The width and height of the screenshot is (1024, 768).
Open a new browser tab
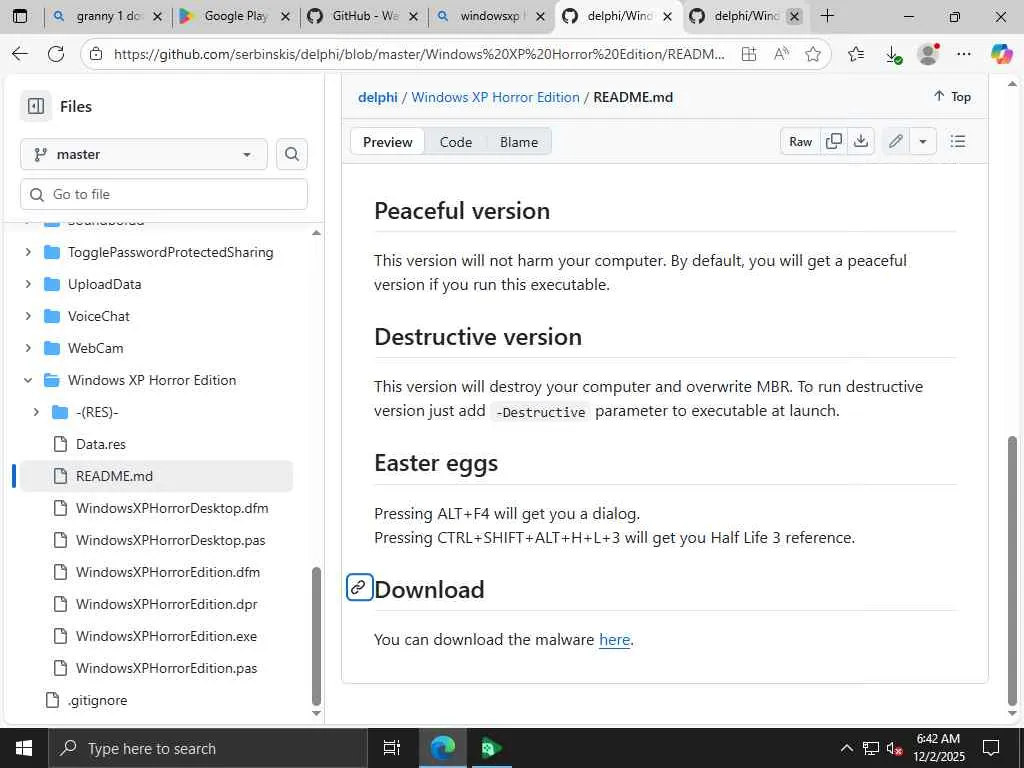tap(827, 16)
